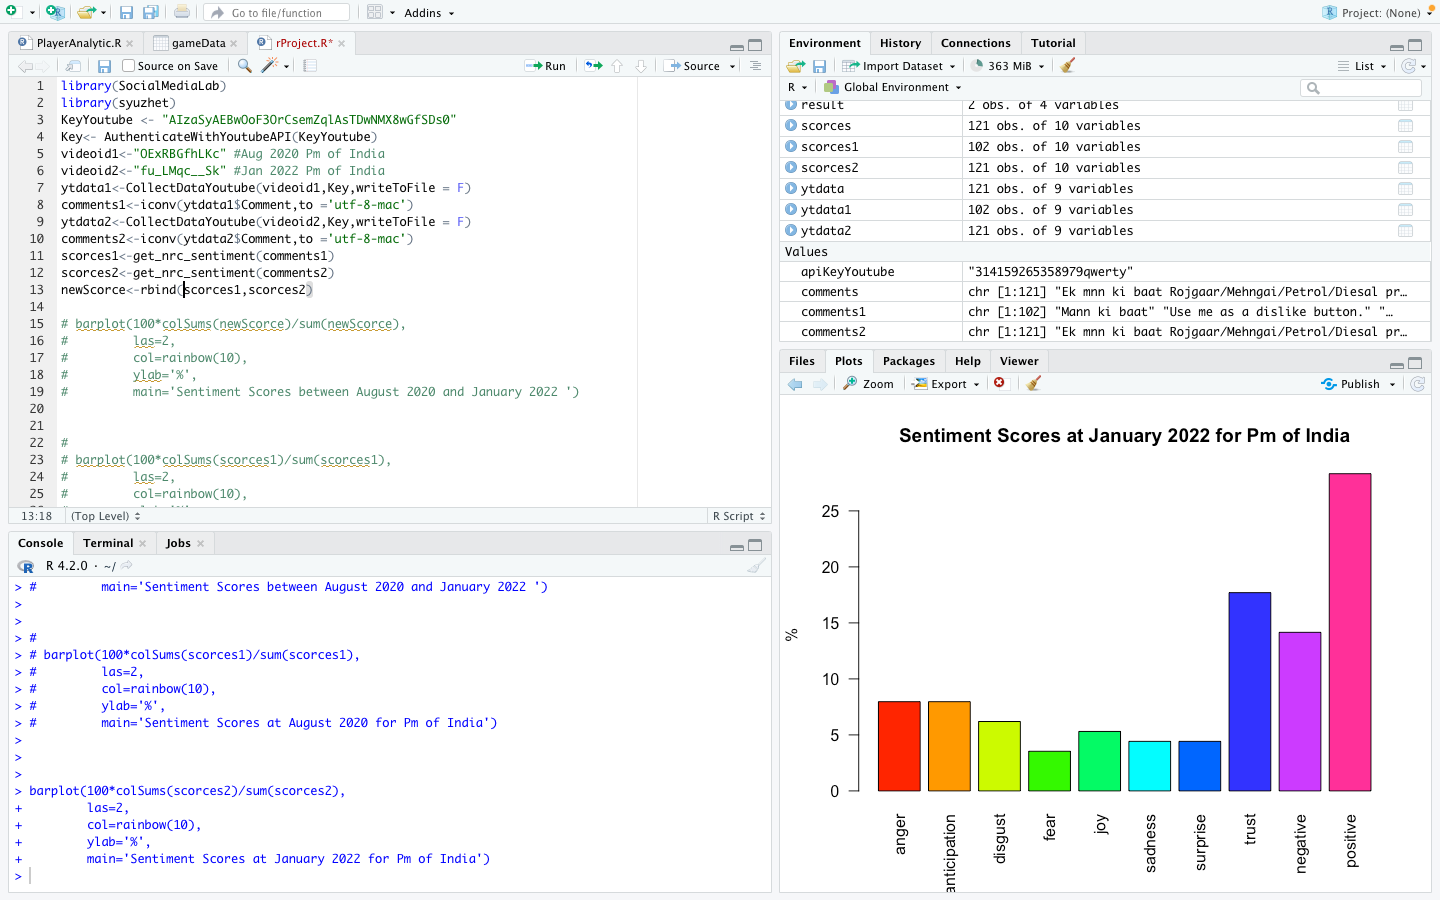Switch to the PlayerAnalytic.R tab
1440x900 pixels.
click(x=78, y=43)
